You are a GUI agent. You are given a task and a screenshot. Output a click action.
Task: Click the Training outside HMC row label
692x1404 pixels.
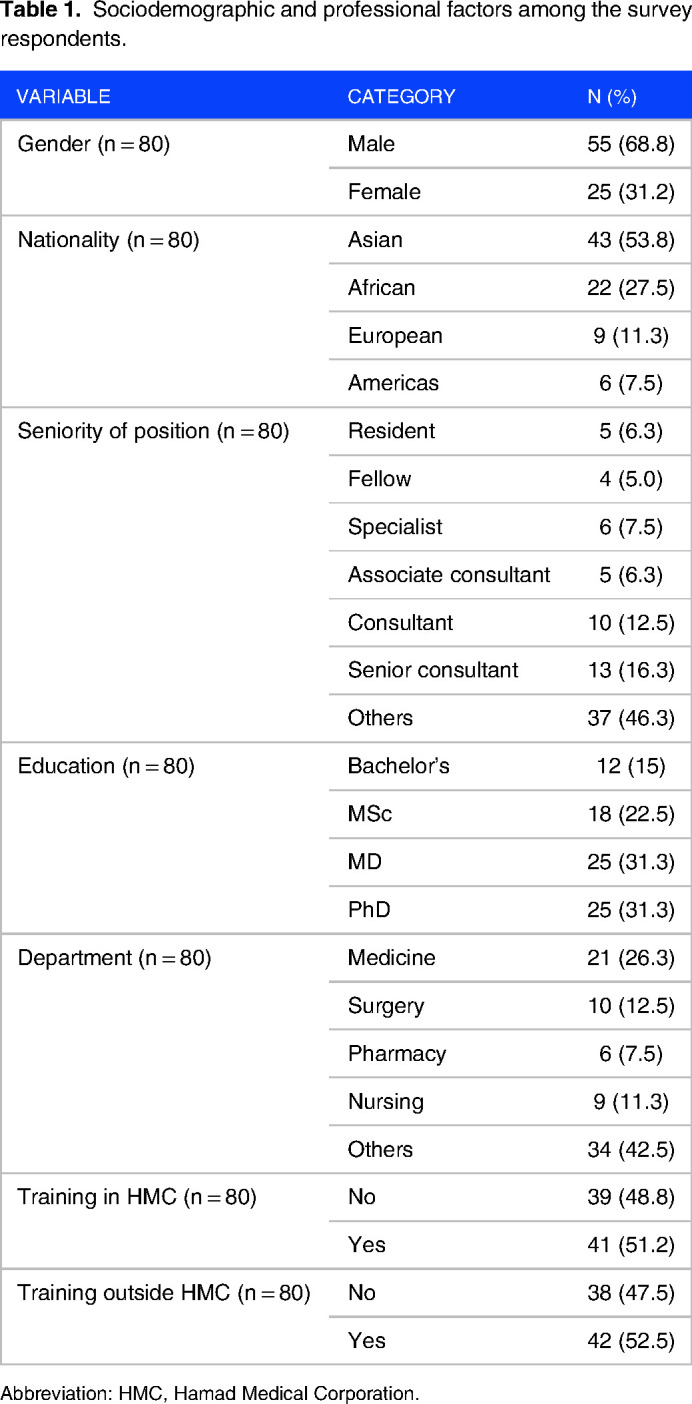164,1293
